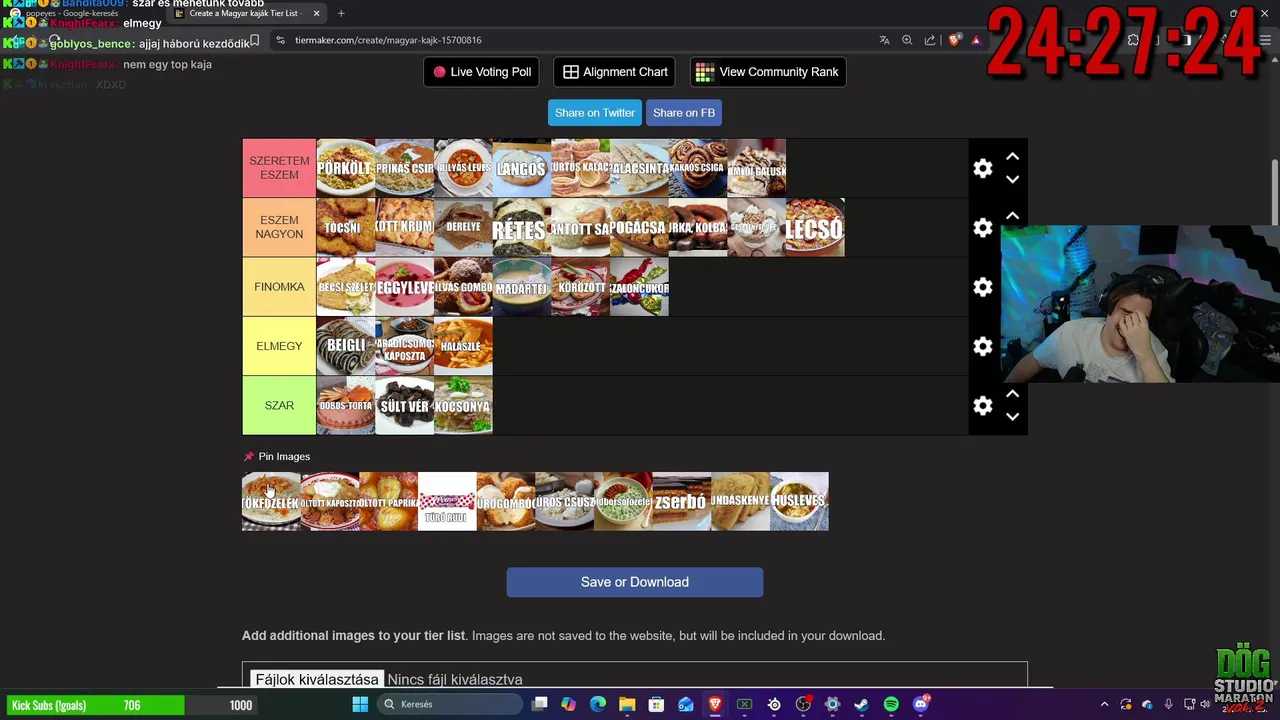This screenshot has height=720, width=1280.
Task: Click the yellow ELMEGY tier label
Action: tap(279, 346)
